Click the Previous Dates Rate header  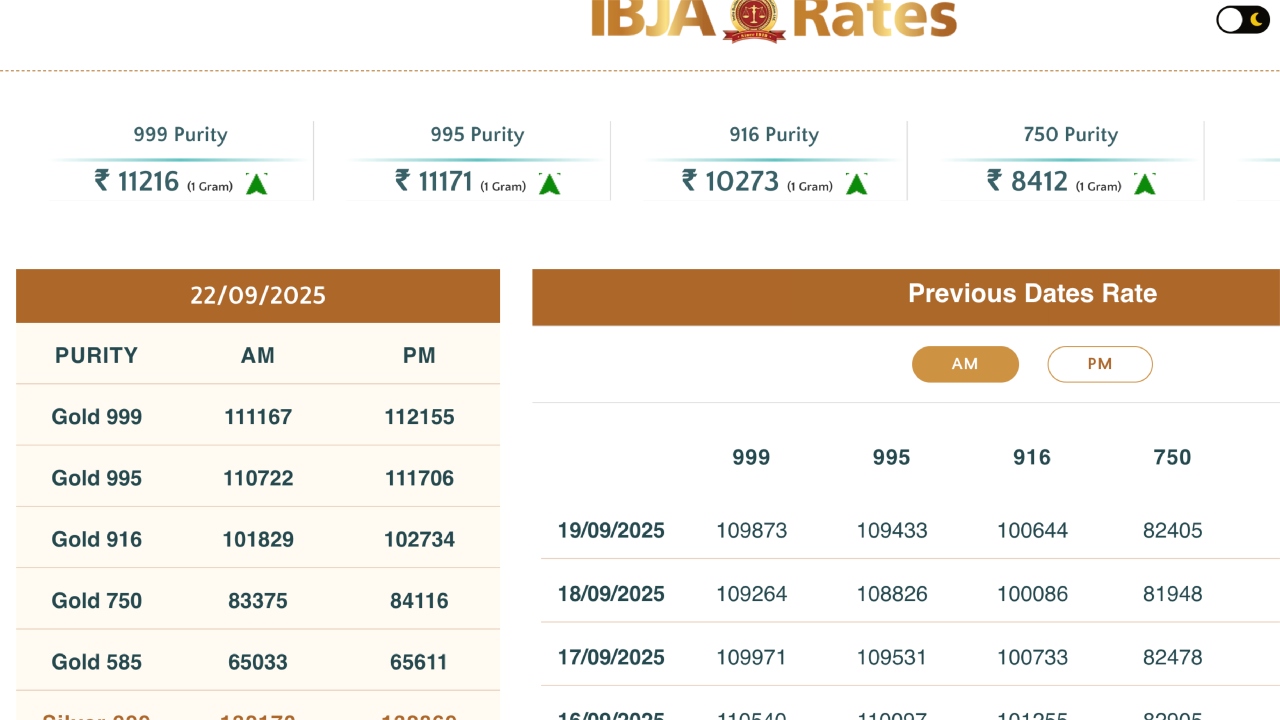tap(1032, 294)
